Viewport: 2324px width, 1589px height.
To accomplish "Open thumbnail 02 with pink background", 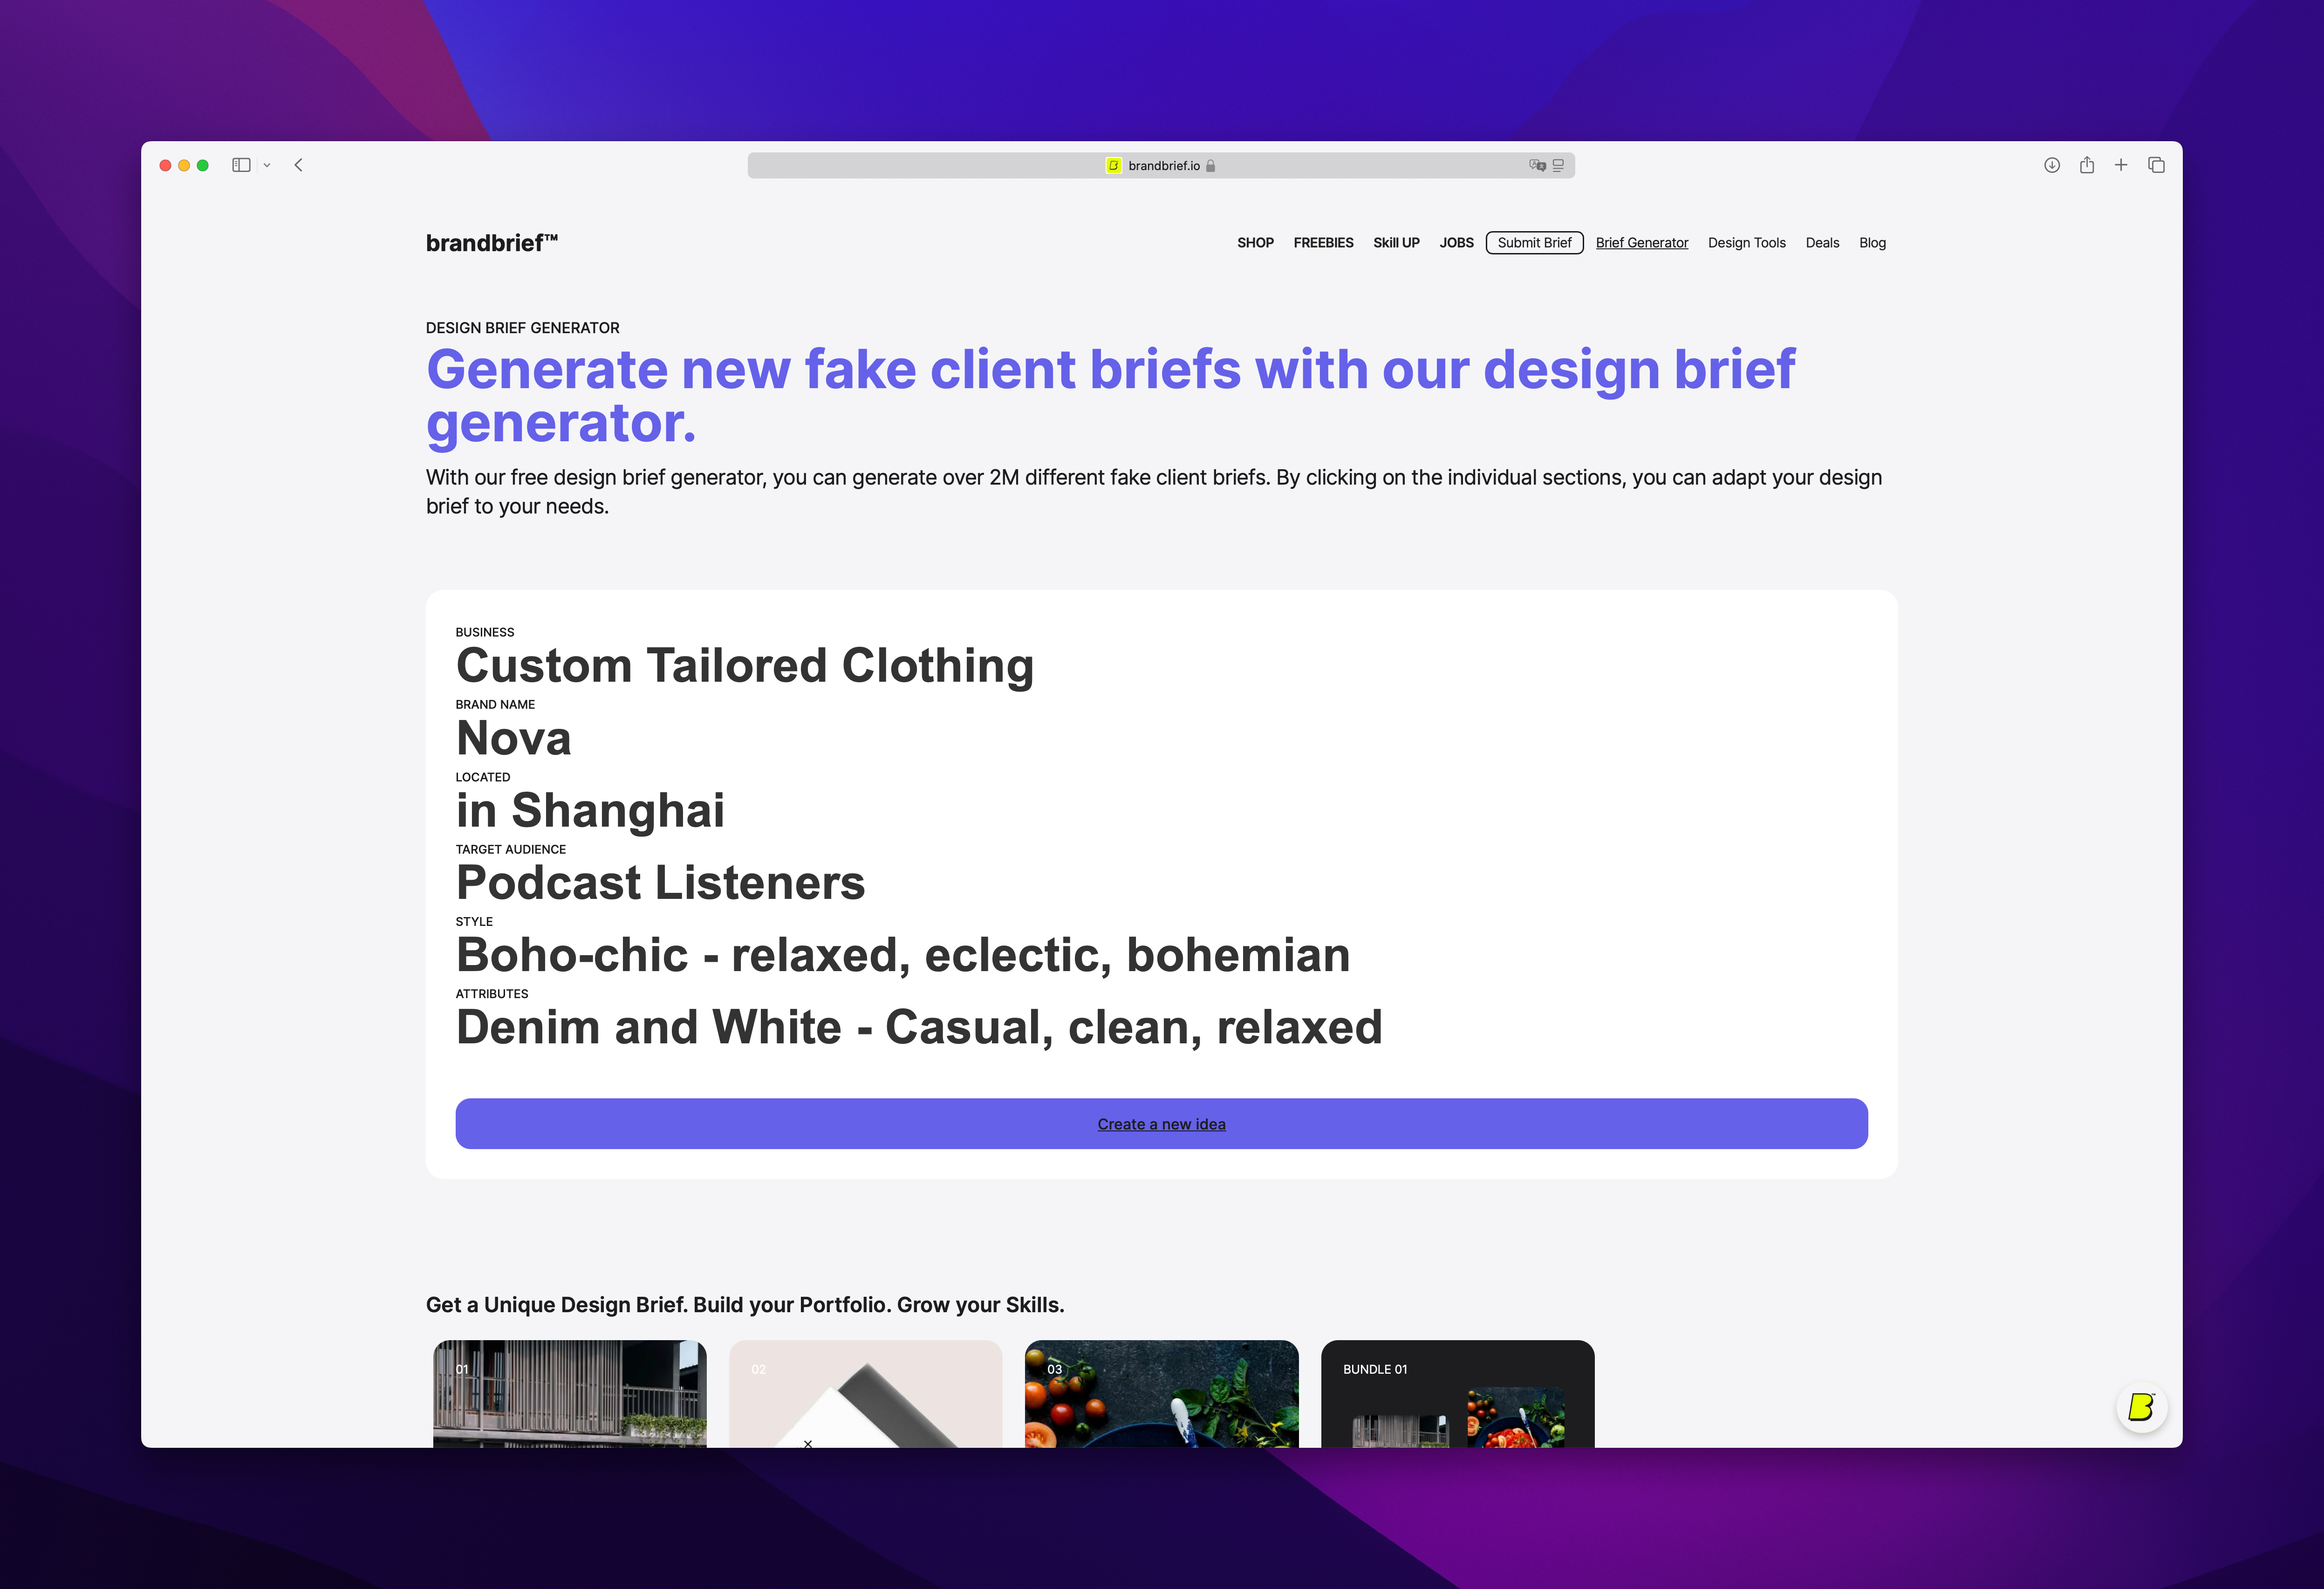I will [865, 1394].
